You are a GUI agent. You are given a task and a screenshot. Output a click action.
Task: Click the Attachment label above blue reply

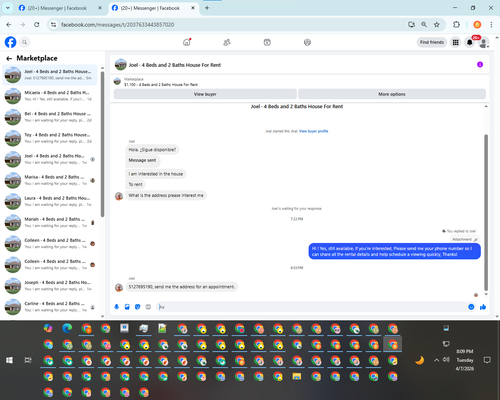click(464, 239)
